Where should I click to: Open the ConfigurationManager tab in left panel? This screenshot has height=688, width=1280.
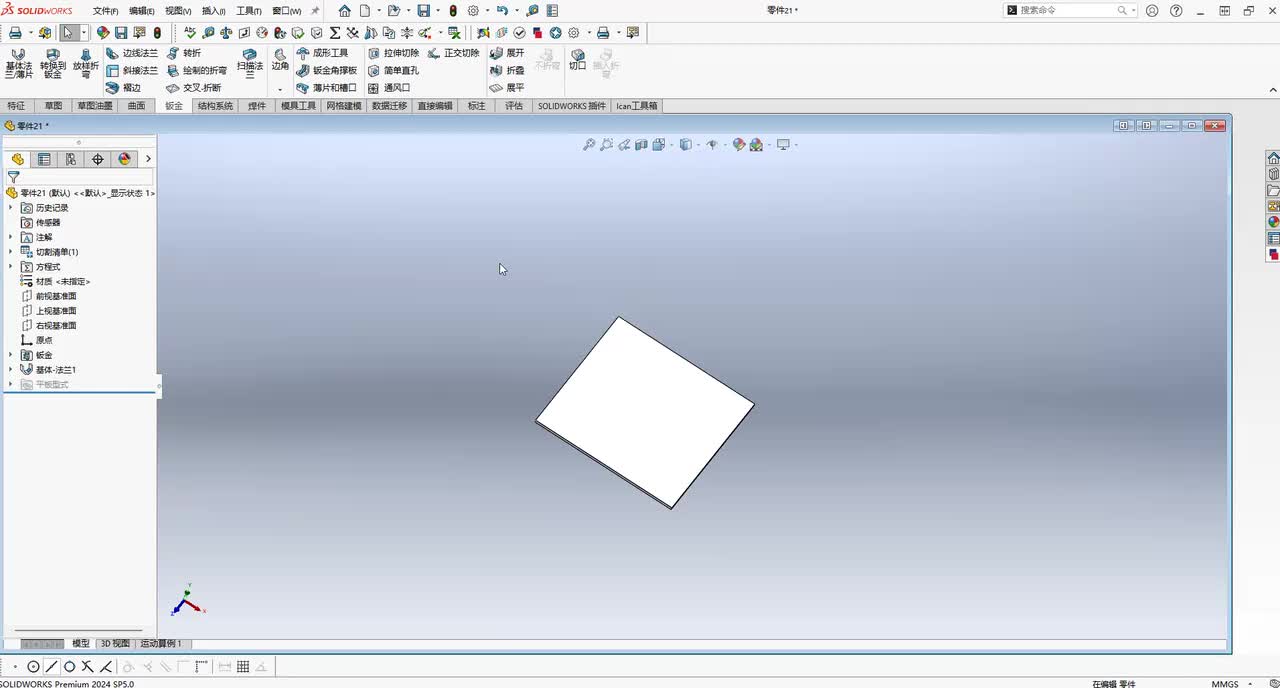71,159
